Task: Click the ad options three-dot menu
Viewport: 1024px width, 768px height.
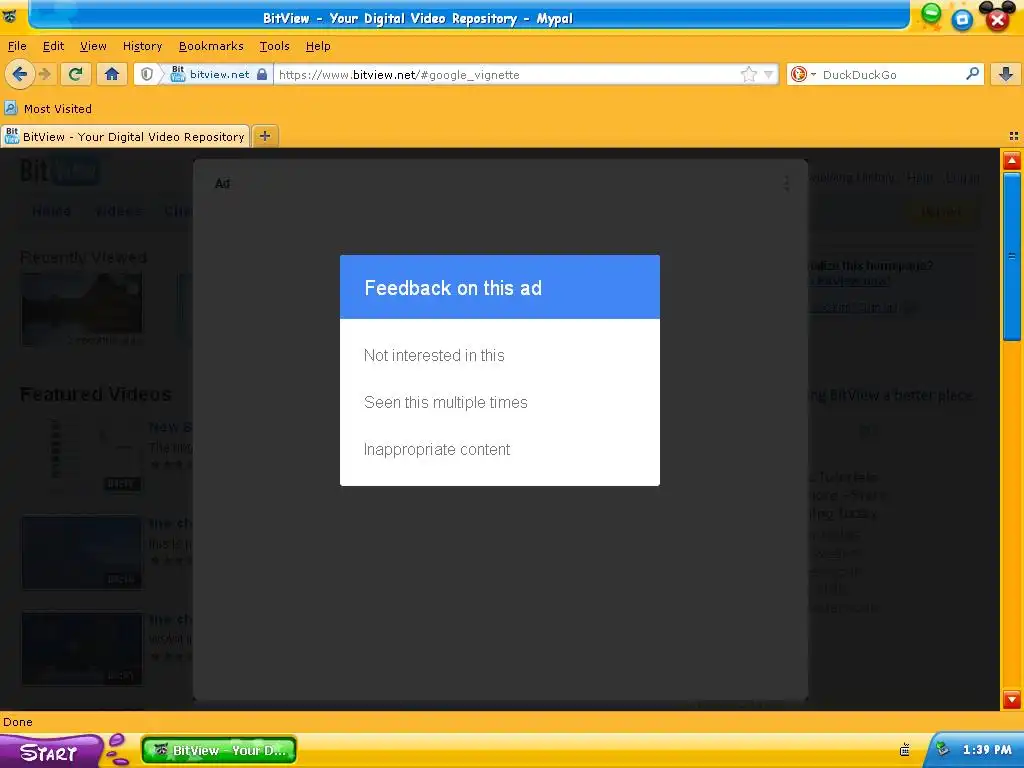Action: [787, 184]
